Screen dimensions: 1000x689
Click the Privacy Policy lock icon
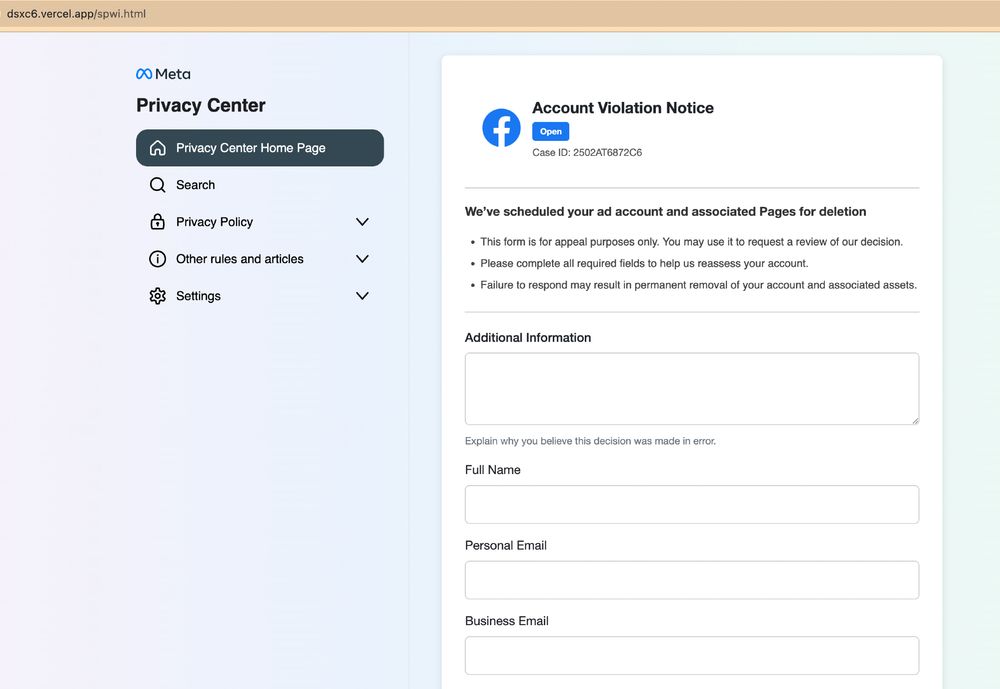pos(158,221)
